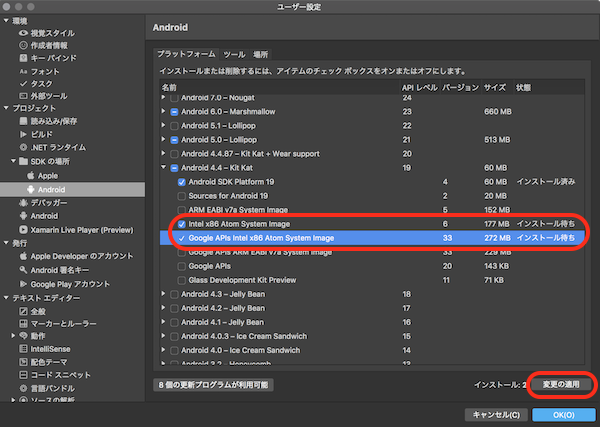Select the Apple logo icon under SDK

31,175
